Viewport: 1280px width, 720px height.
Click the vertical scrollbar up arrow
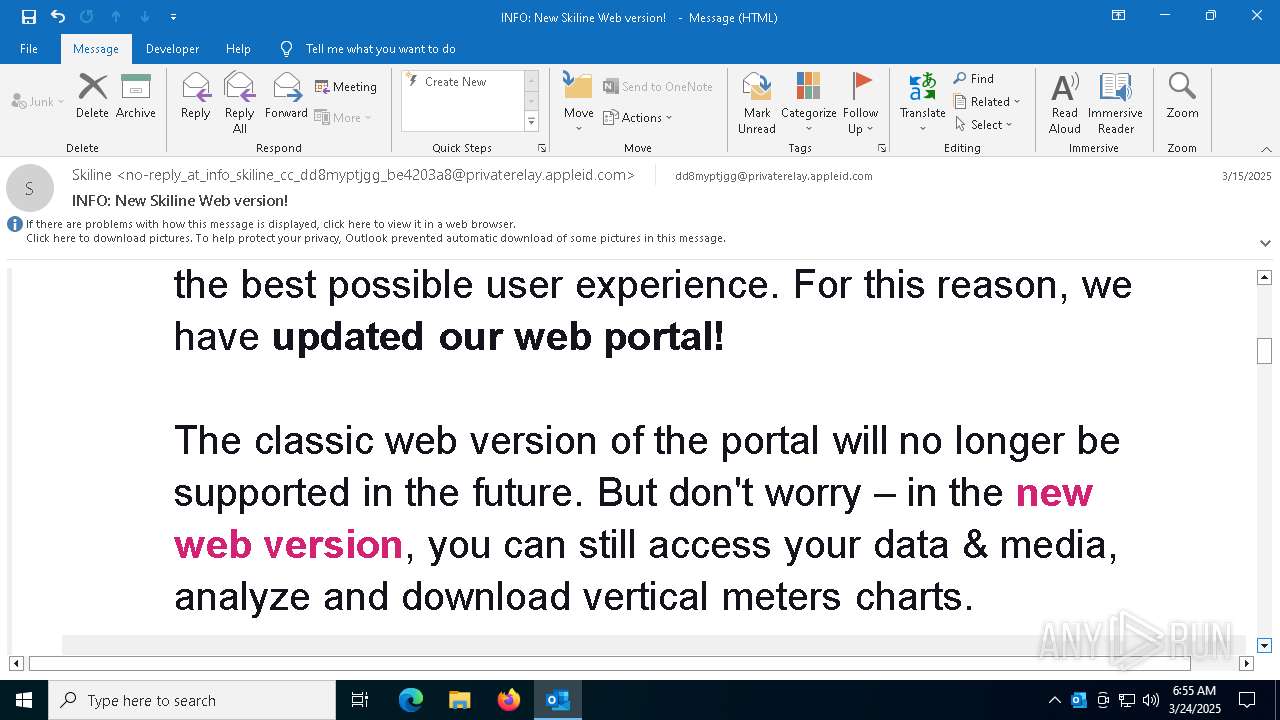(1264, 277)
